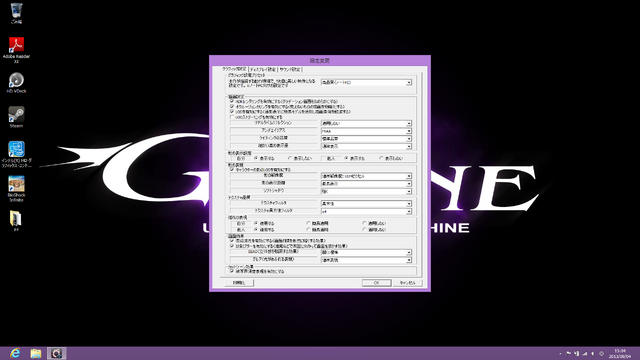Select 表示しない for others' (他人) shadow display
Viewport: 640px width, 360px height.
coord(391,158)
